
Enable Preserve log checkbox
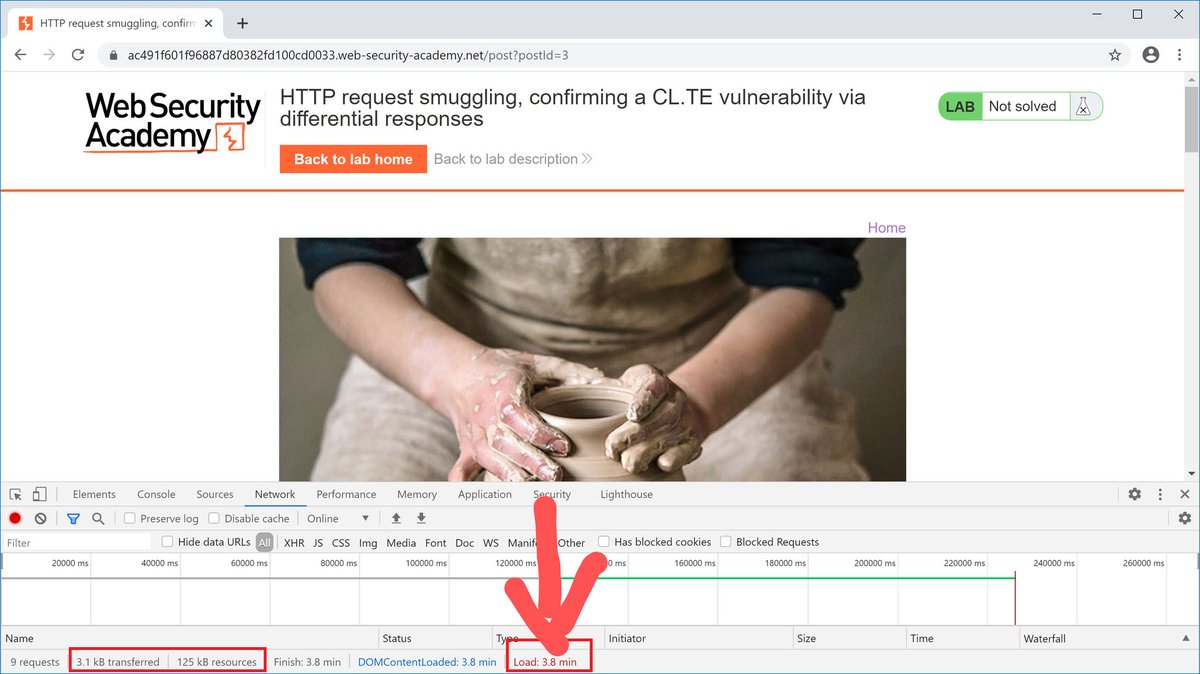tap(129, 518)
